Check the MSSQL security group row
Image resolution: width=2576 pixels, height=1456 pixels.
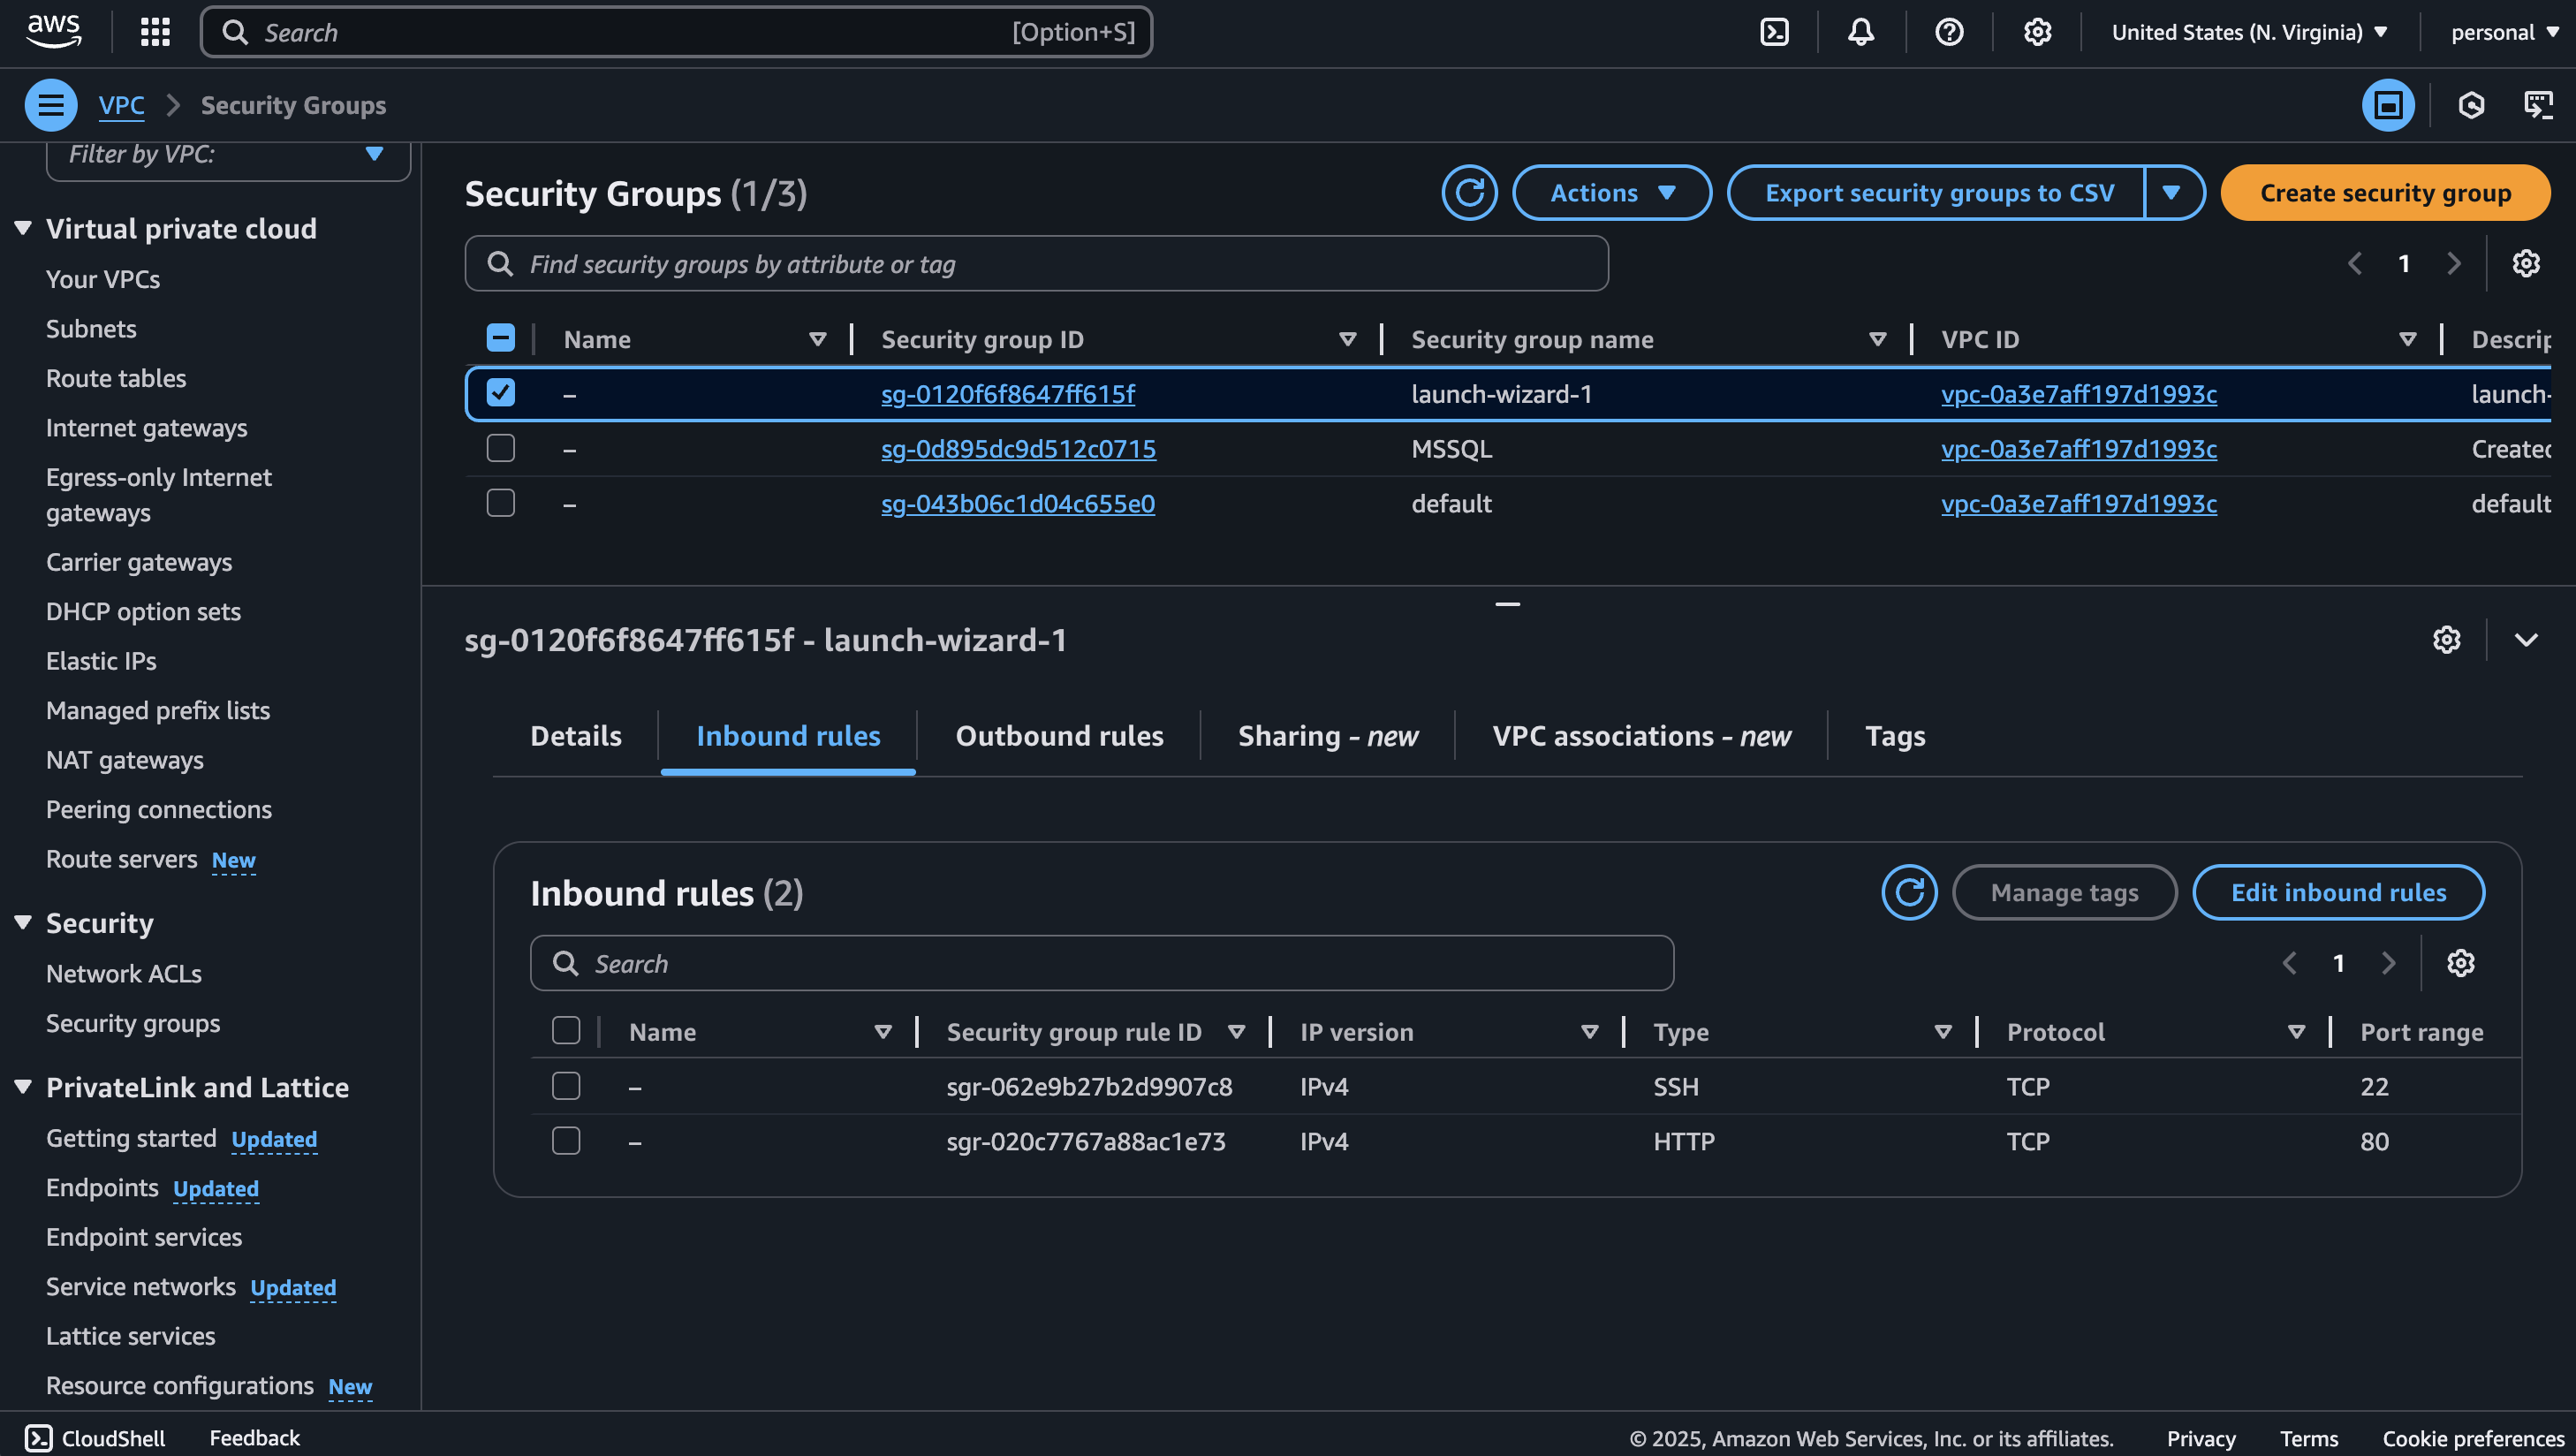click(x=500, y=448)
